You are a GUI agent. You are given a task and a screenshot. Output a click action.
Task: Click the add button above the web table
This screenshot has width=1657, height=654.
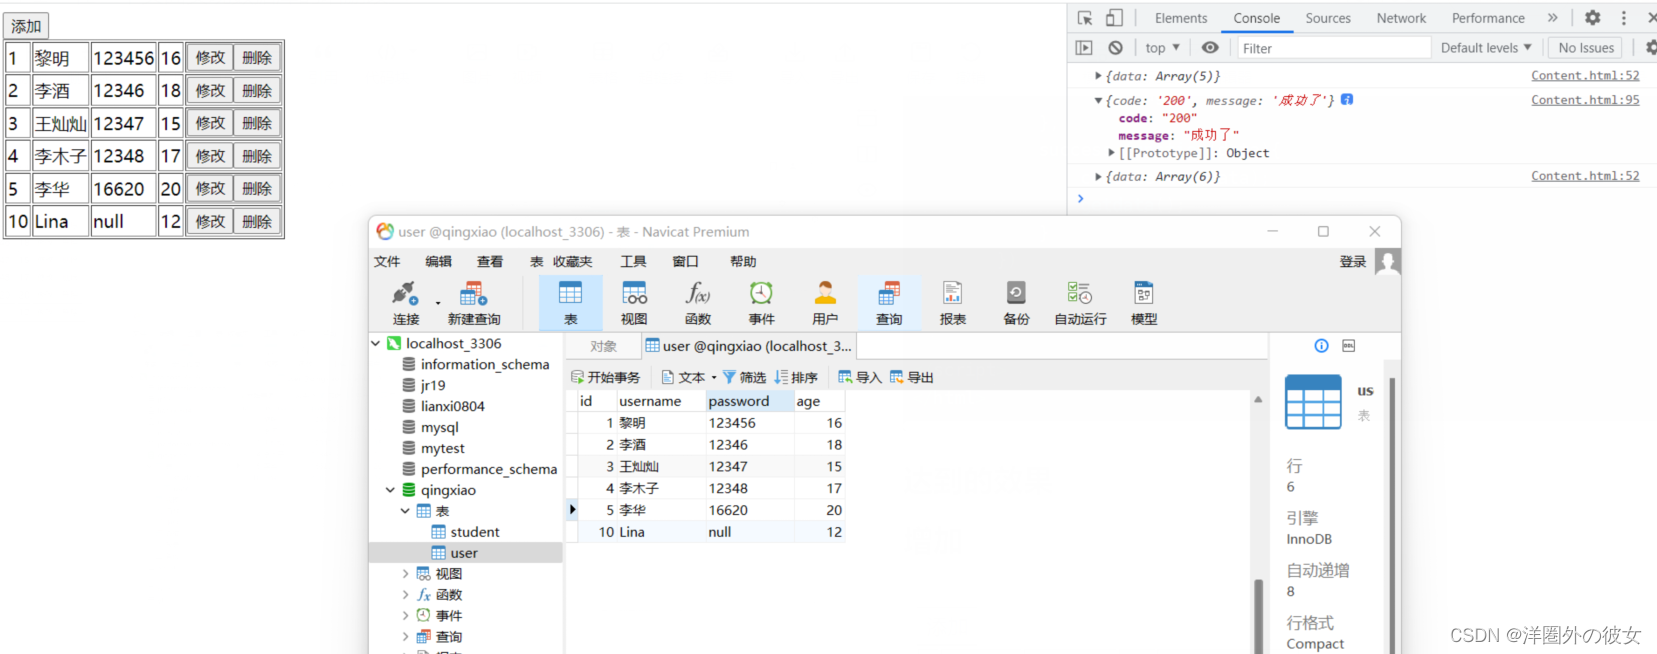coord(26,26)
